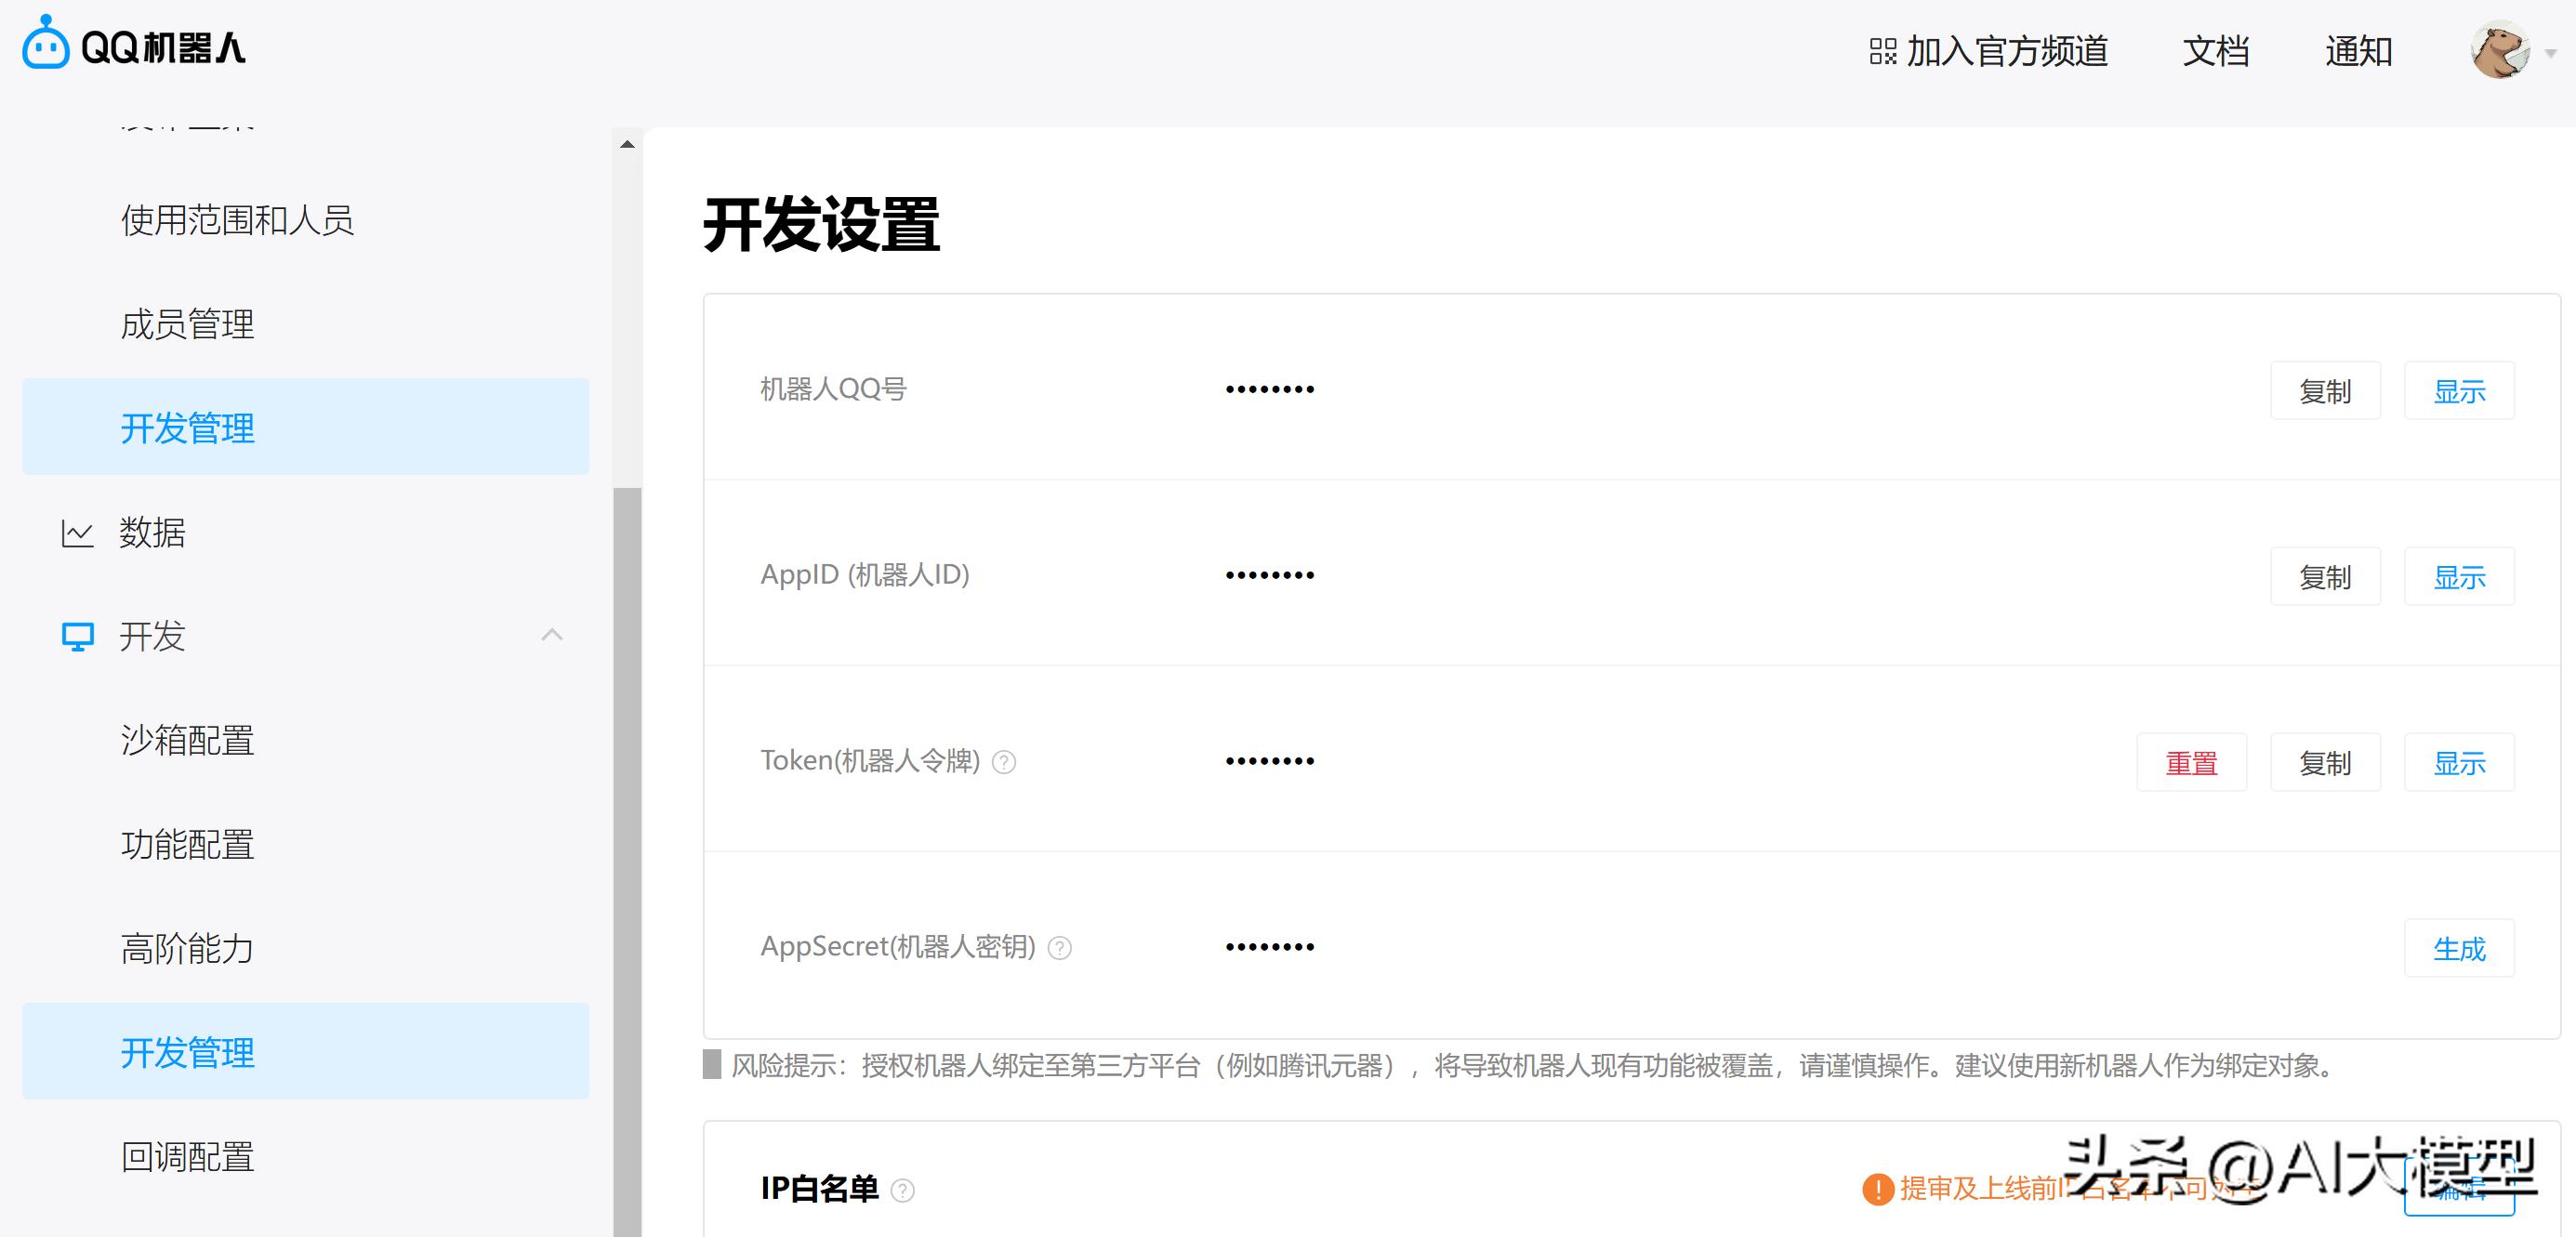Show the AppID value
The height and width of the screenshot is (1237, 2576).
2459,577
